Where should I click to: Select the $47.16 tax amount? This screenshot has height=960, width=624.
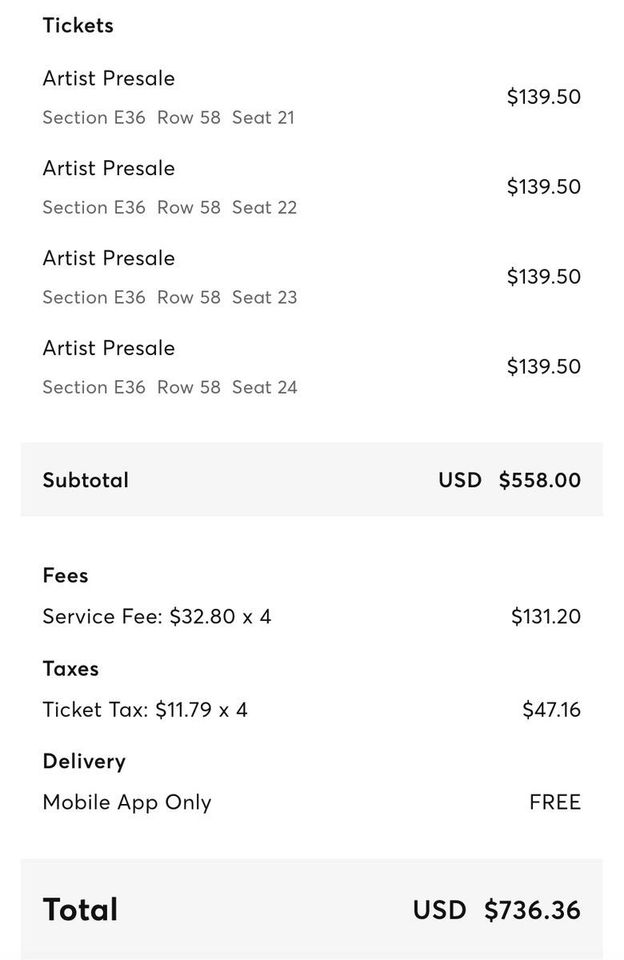pos(552,710)
